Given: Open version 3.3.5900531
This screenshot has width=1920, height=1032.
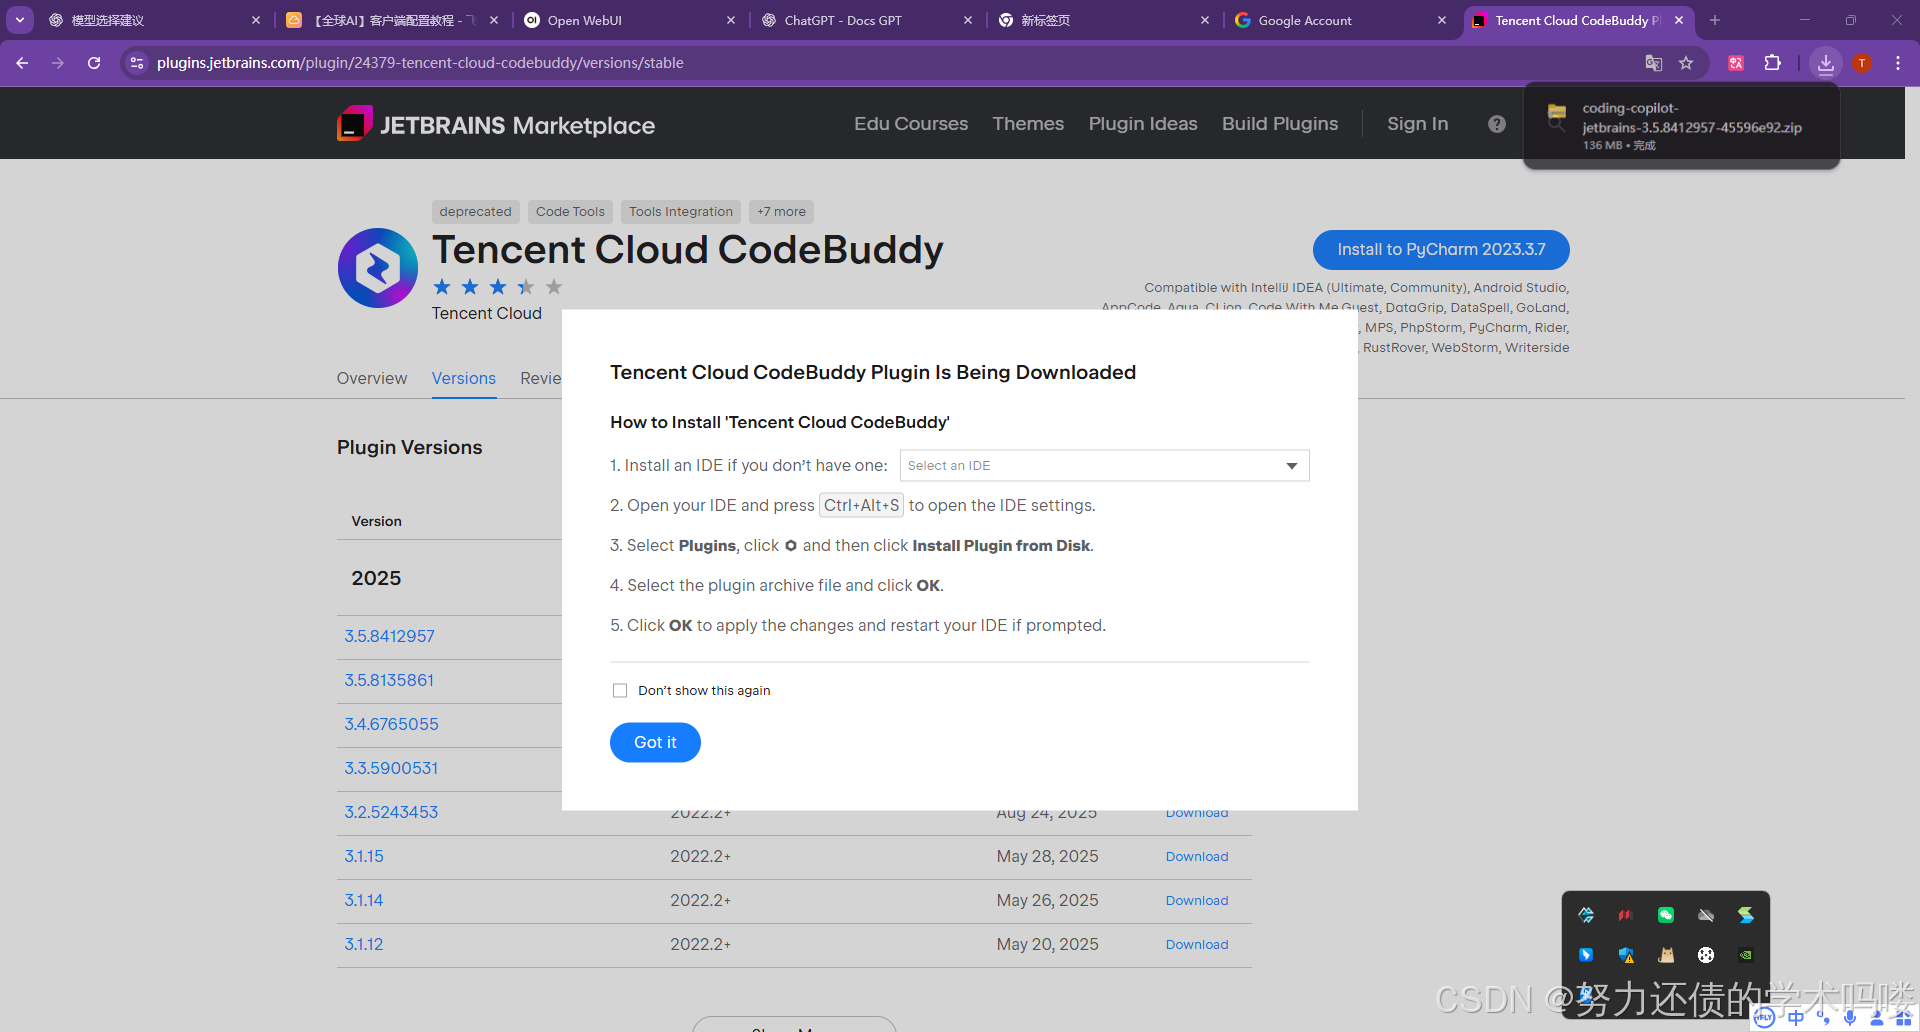Looking at the screenshot, I should pos(391,768).
